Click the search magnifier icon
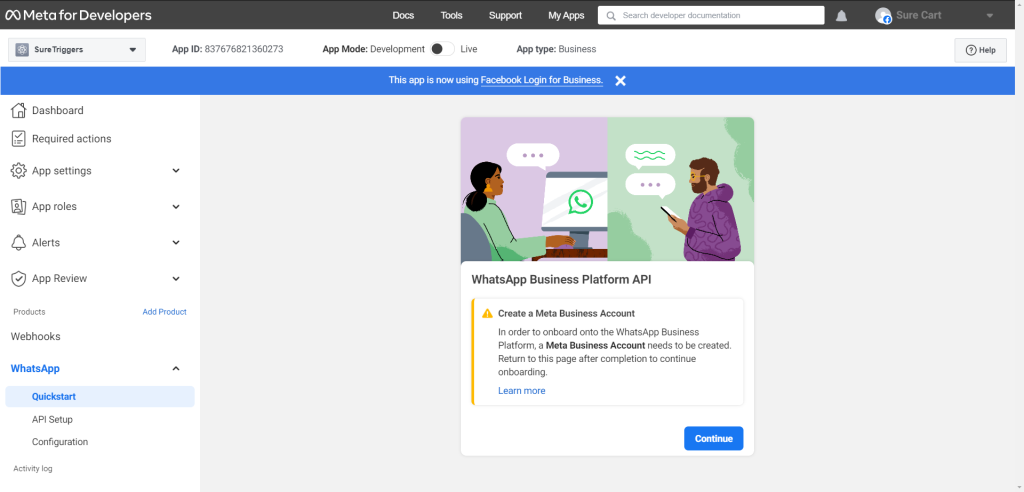Viewport: 1024px width, 492px height. pyautogui.click(x=611, y=16)
